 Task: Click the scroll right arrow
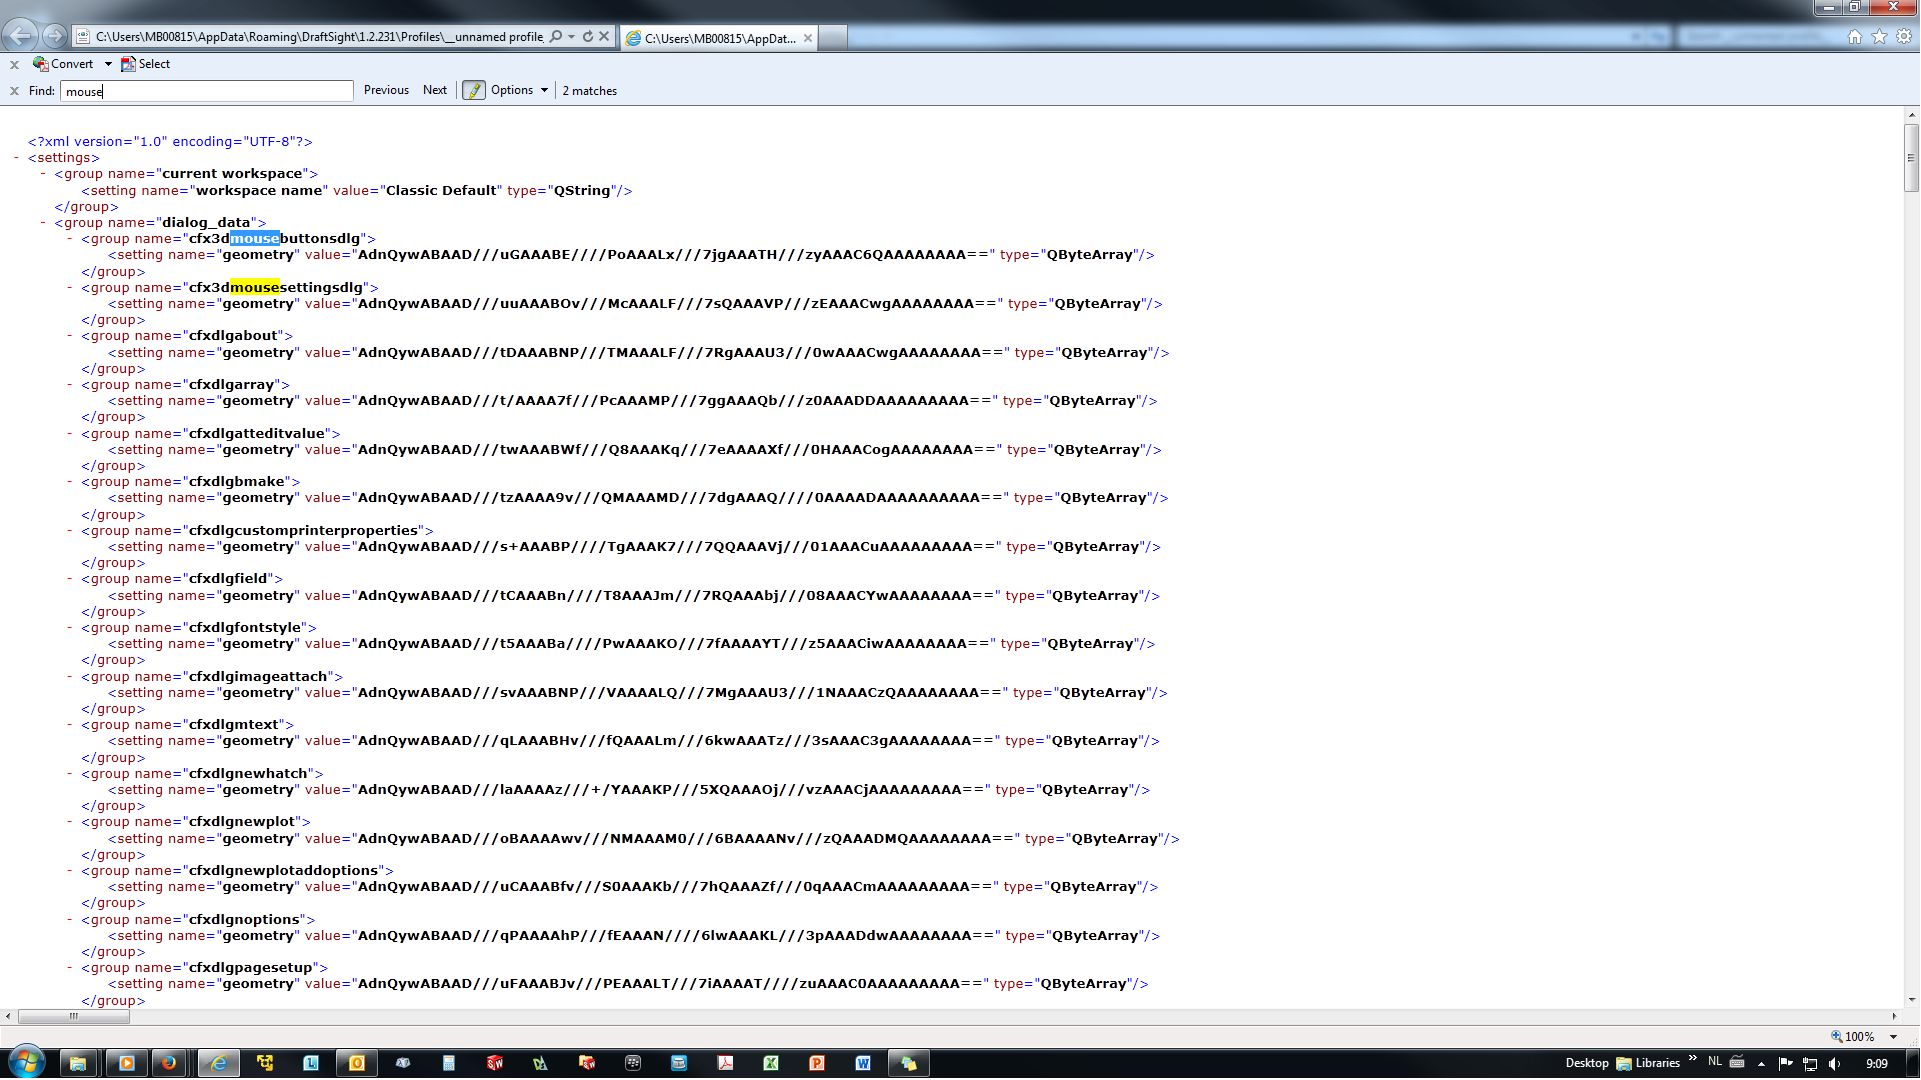(1894, 1016)
